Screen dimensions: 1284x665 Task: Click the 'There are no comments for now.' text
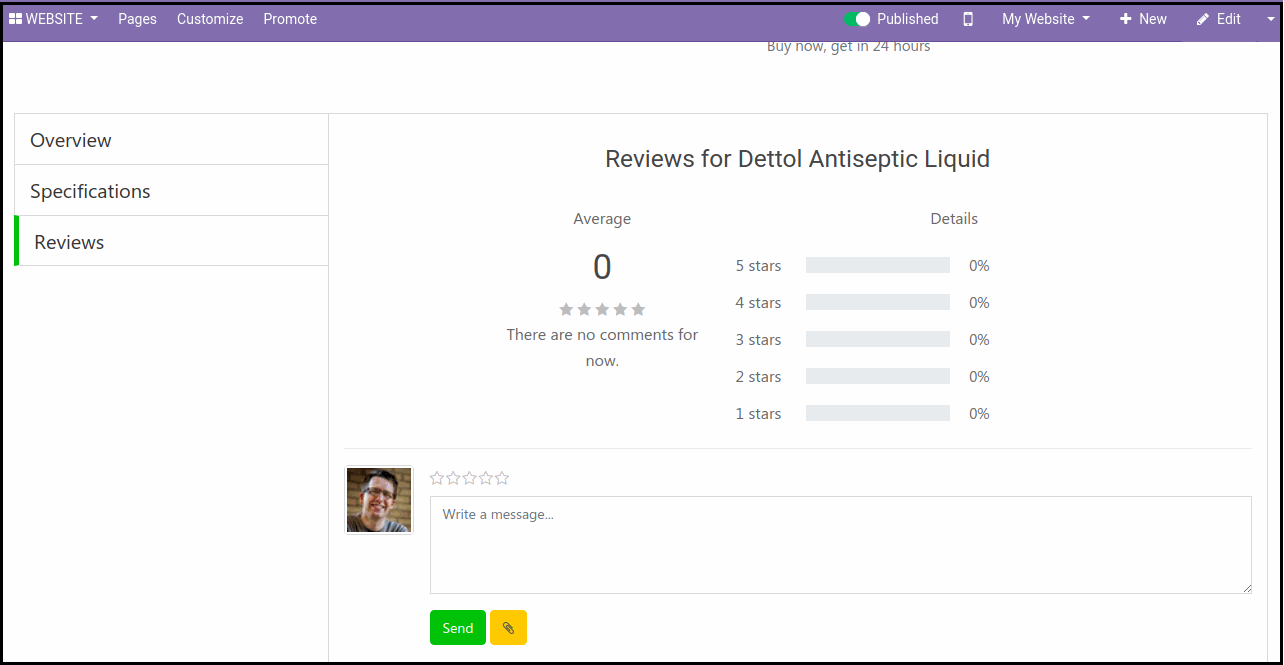tap(602, 347)
